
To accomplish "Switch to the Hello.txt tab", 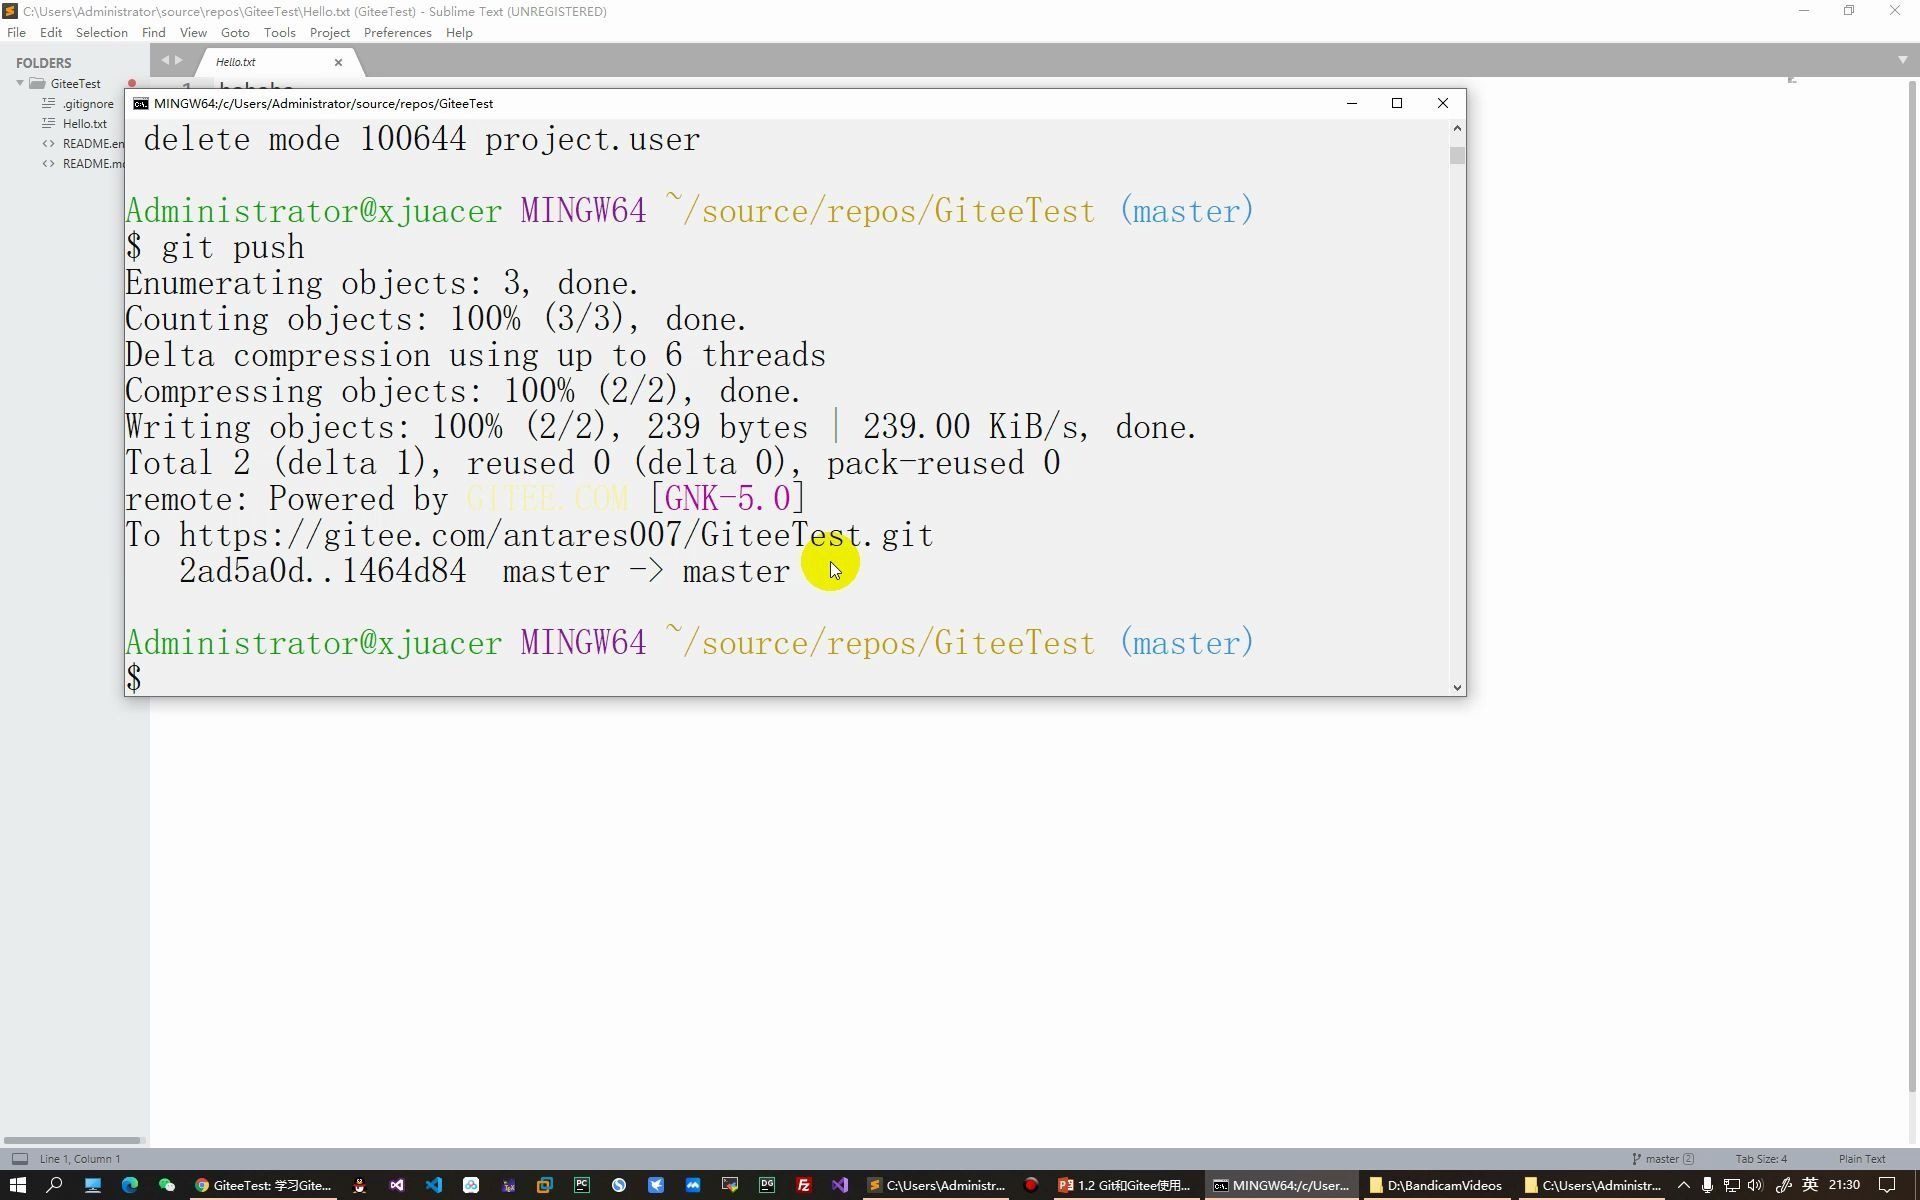I will [x=236, y=62].
